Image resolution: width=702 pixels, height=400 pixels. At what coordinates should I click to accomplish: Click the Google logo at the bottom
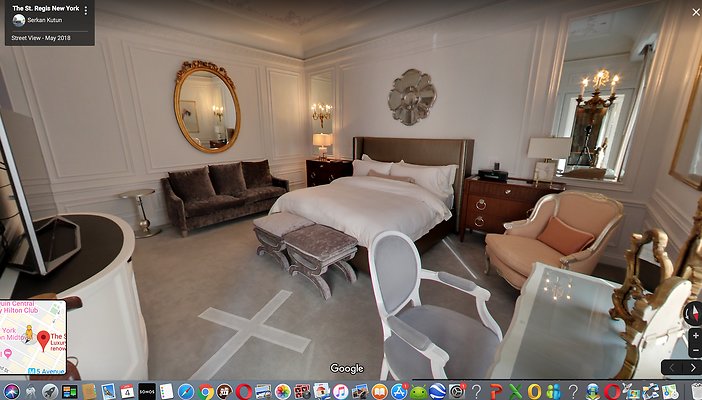pos(347,369)
